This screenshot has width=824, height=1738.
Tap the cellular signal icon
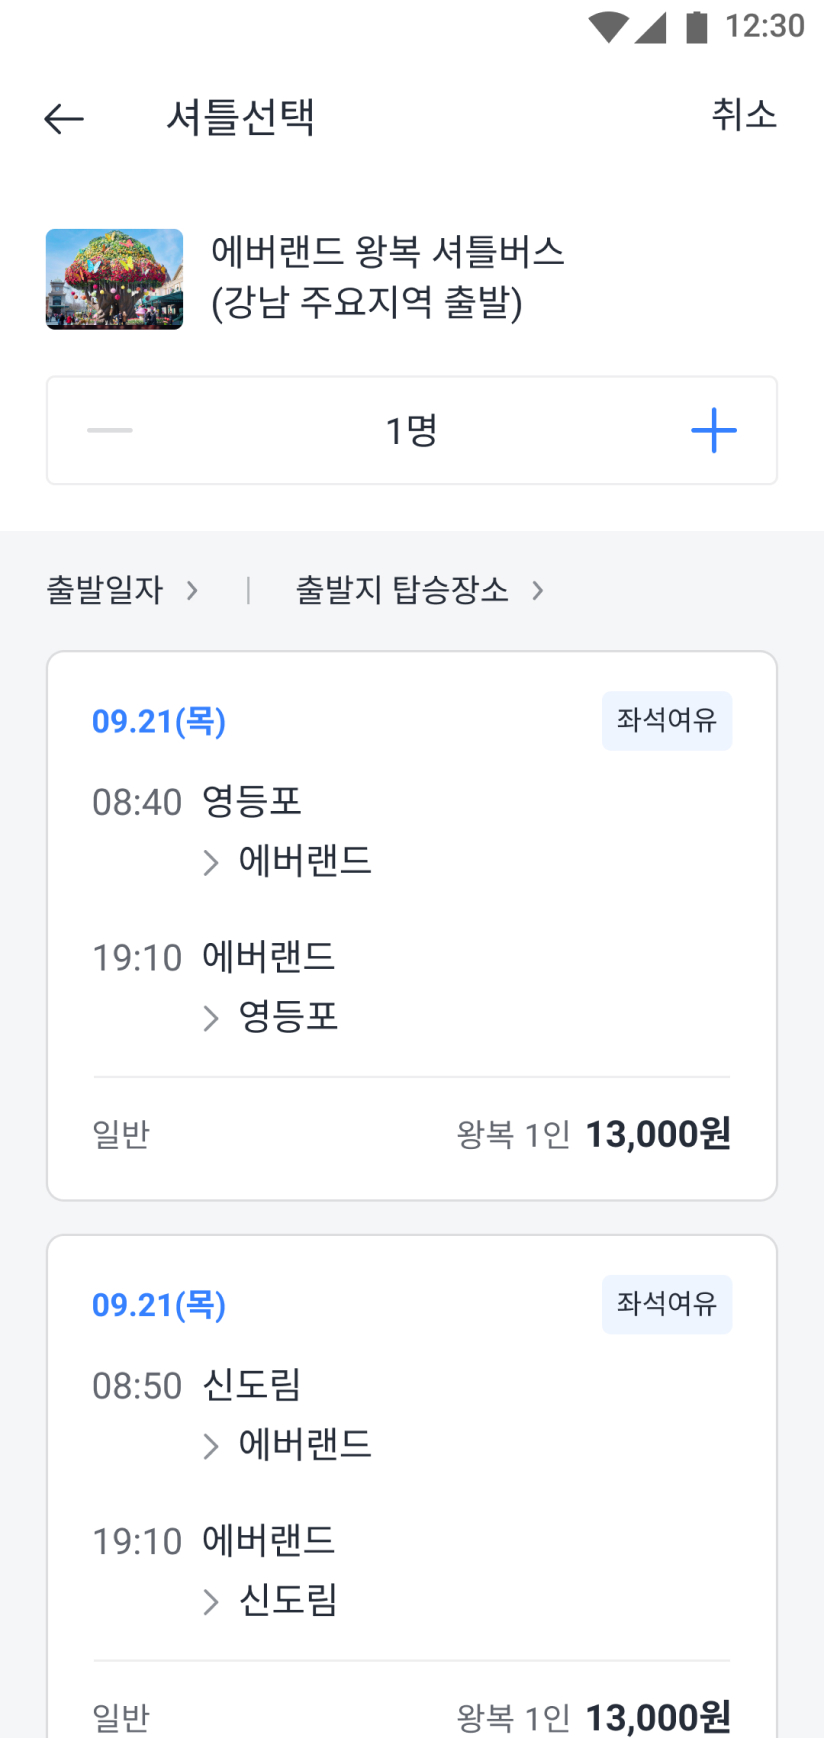tap(651, 27)
